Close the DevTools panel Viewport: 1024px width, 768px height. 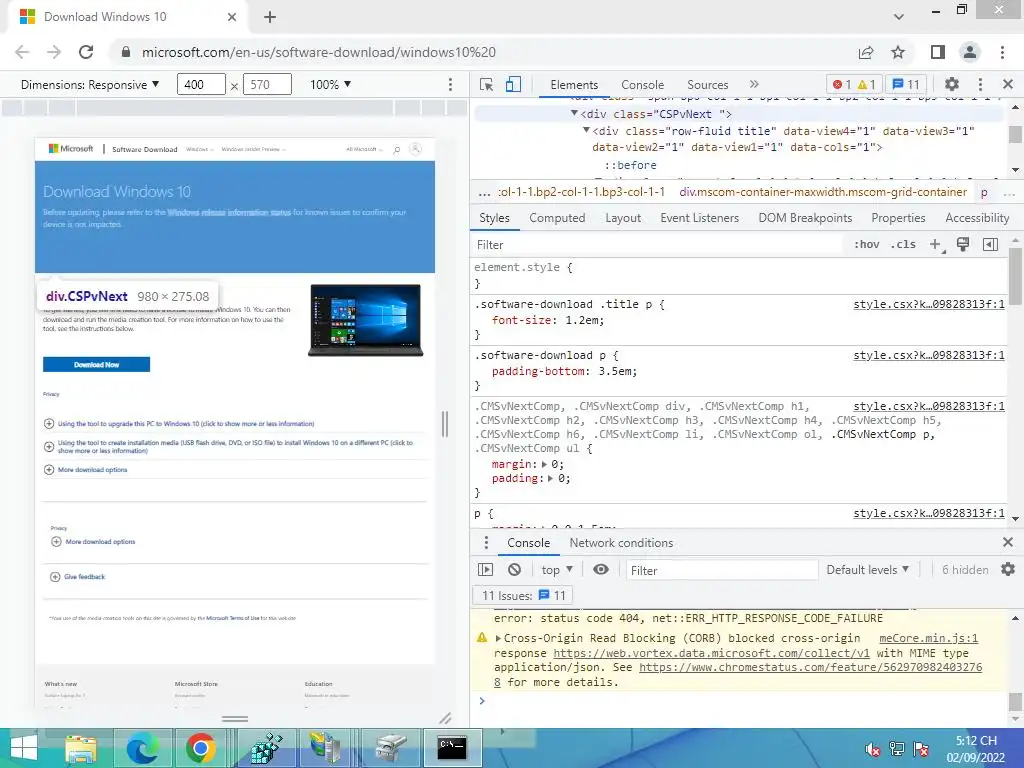tap(1008, 84)
